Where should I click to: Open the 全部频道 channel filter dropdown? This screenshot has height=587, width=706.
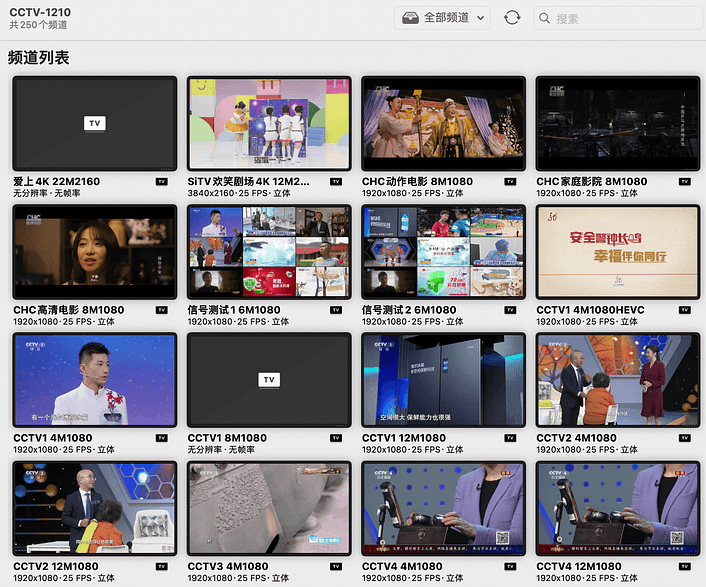coord(442,18)
